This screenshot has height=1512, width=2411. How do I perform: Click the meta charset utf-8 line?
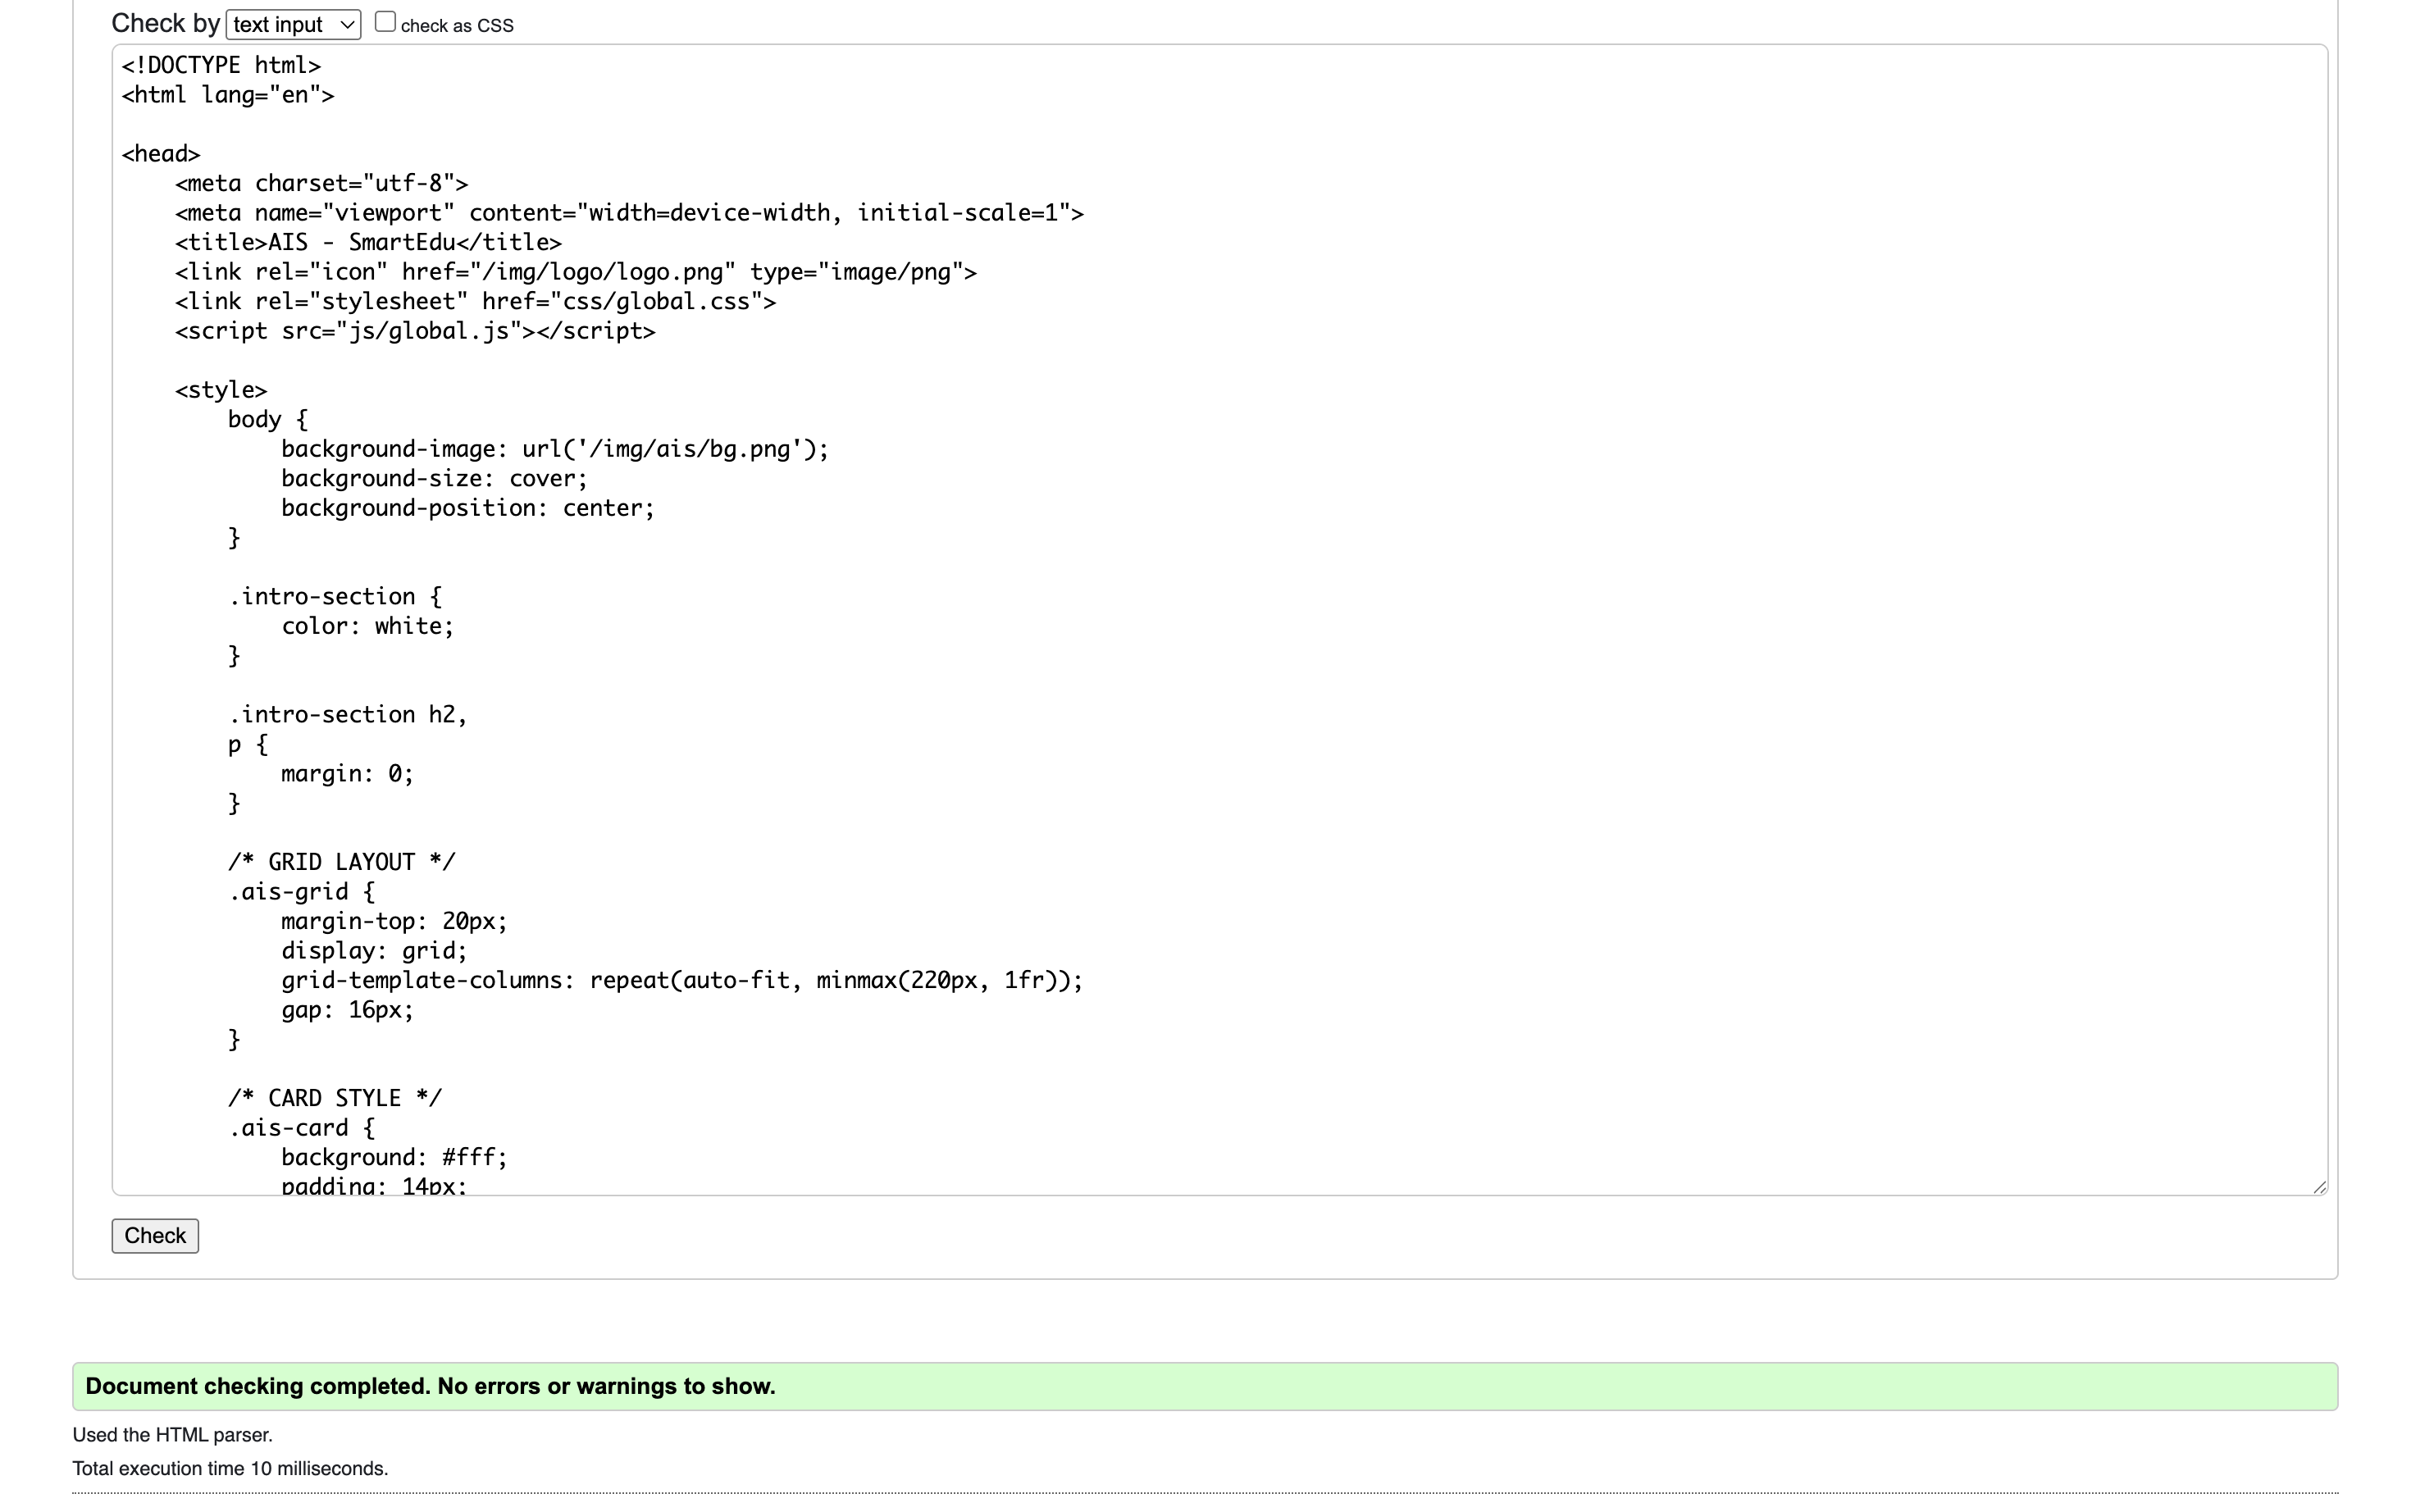[x=321, y=184]
